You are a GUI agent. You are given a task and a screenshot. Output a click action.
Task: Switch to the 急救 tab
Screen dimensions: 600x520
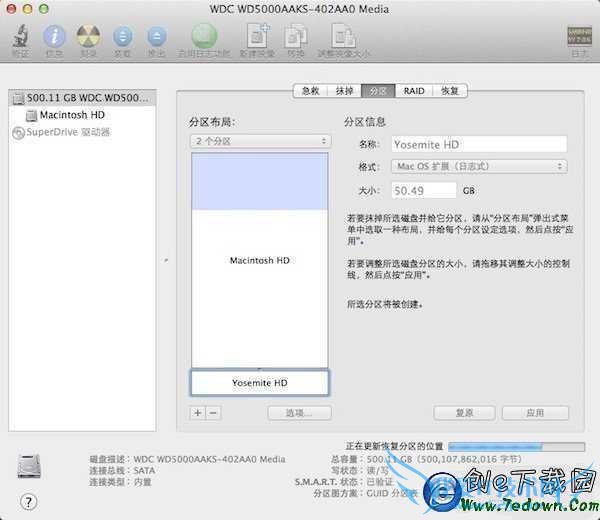pos(310,91)
